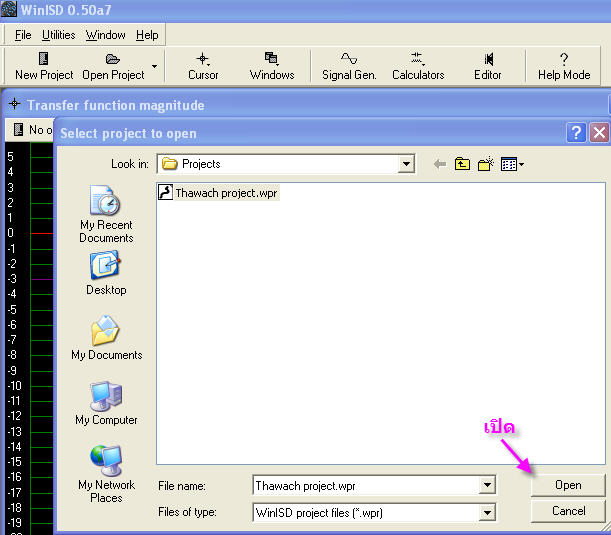Expand the File name dropdown arrow

click(487, 485)
